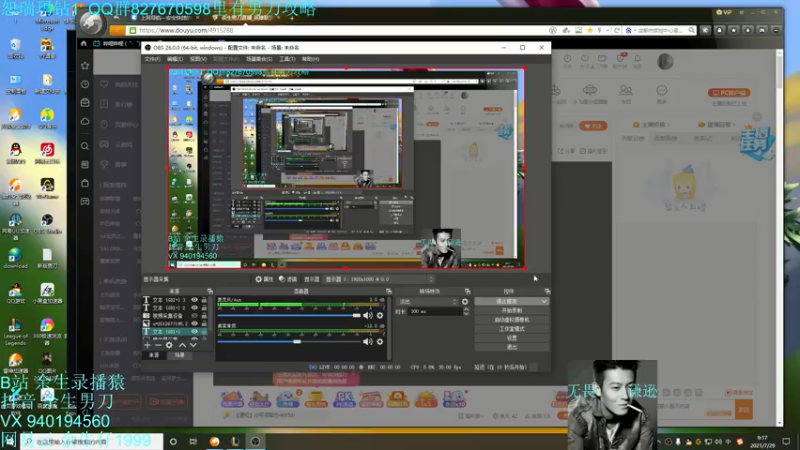Image resolution: width=800 pixels, height=450 pixels.
Task: Open favorites star in browser sidebar
Action: point(85,65)
